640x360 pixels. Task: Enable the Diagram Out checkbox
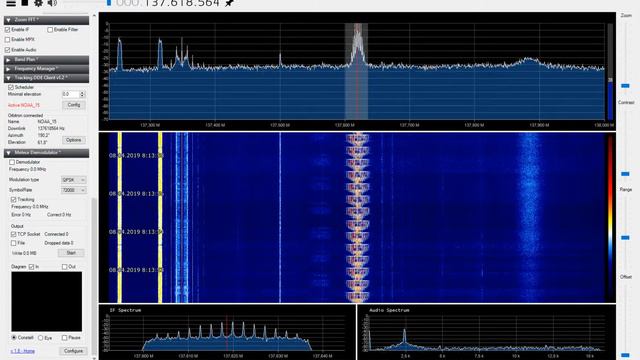coord(64,267)
